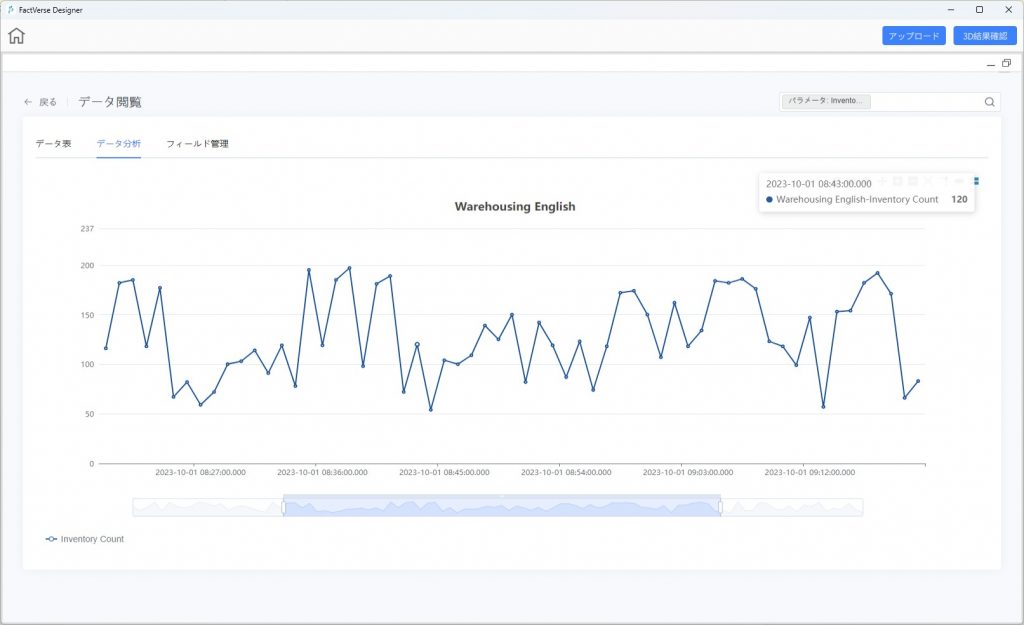Select the データ分析 tab
This screenshot has width=1024, height=625.
coord(118,144)
